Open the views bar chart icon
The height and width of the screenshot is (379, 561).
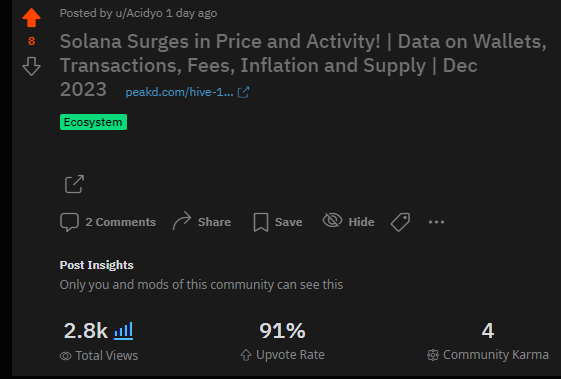tap(123, 330)
